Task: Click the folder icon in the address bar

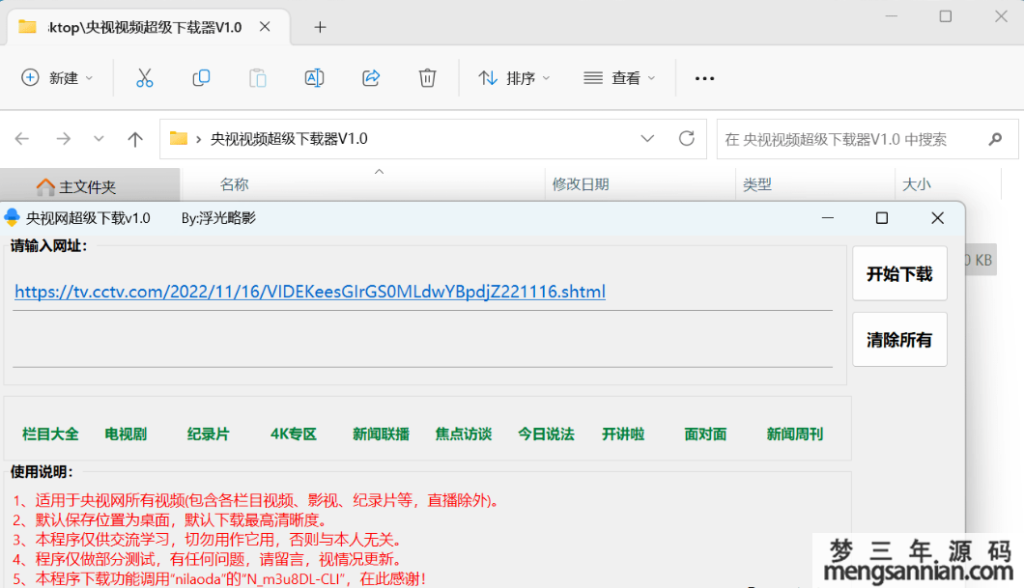Action: (x=178, y=139)
